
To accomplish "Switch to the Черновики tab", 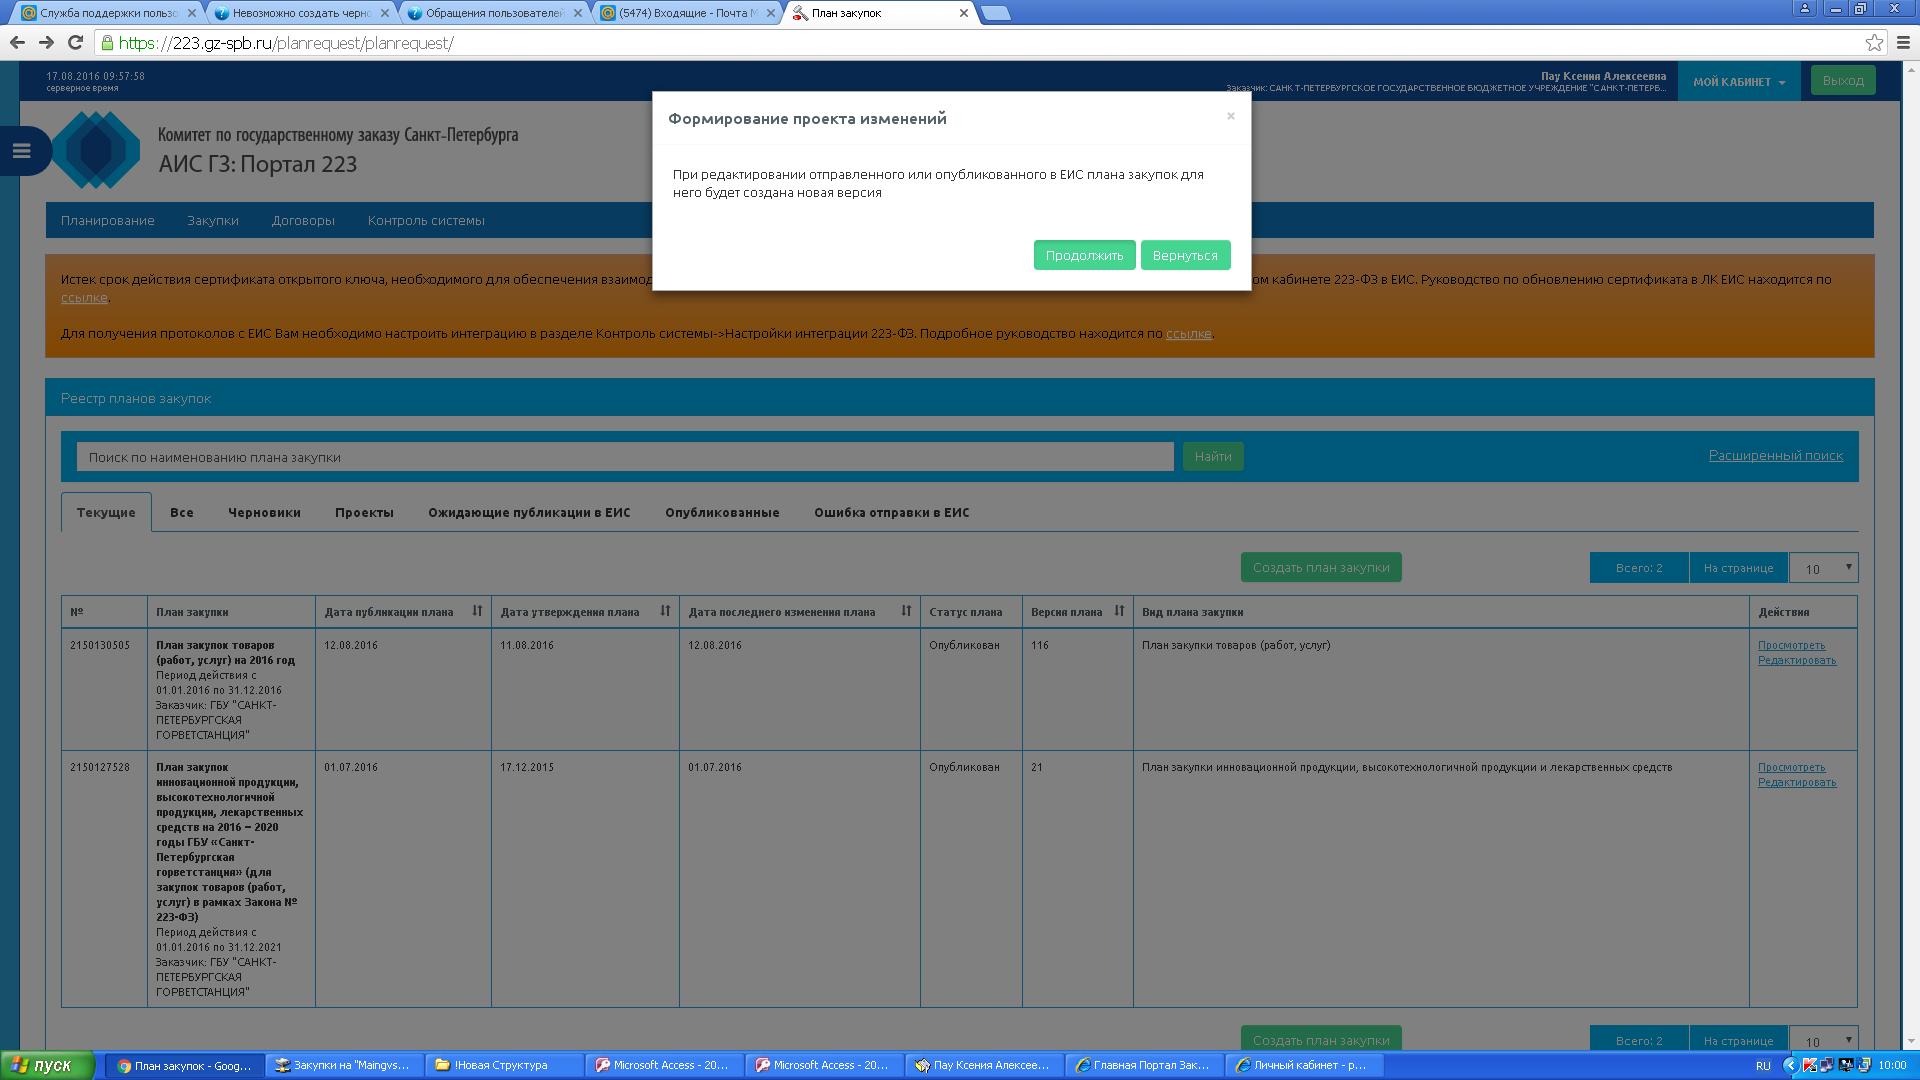I will point(264,512).
